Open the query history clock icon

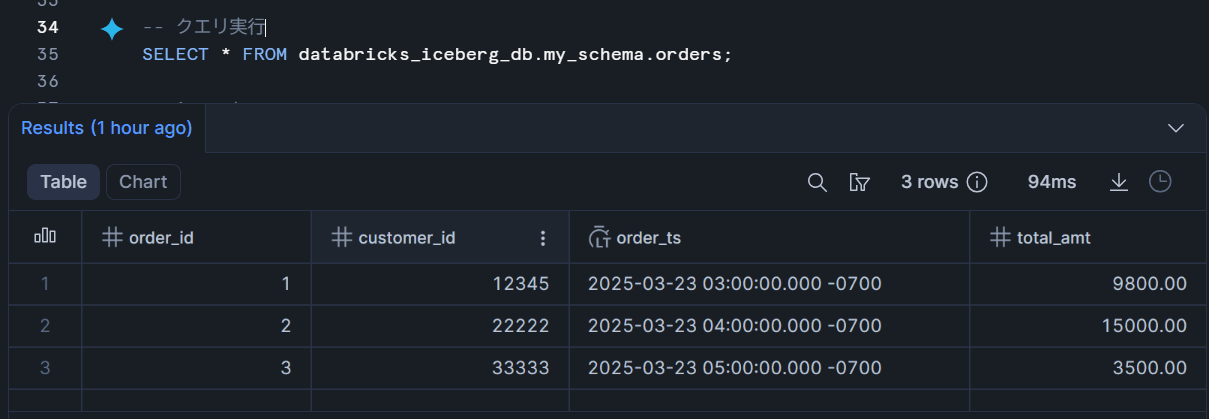click(x=1159, y=182)
